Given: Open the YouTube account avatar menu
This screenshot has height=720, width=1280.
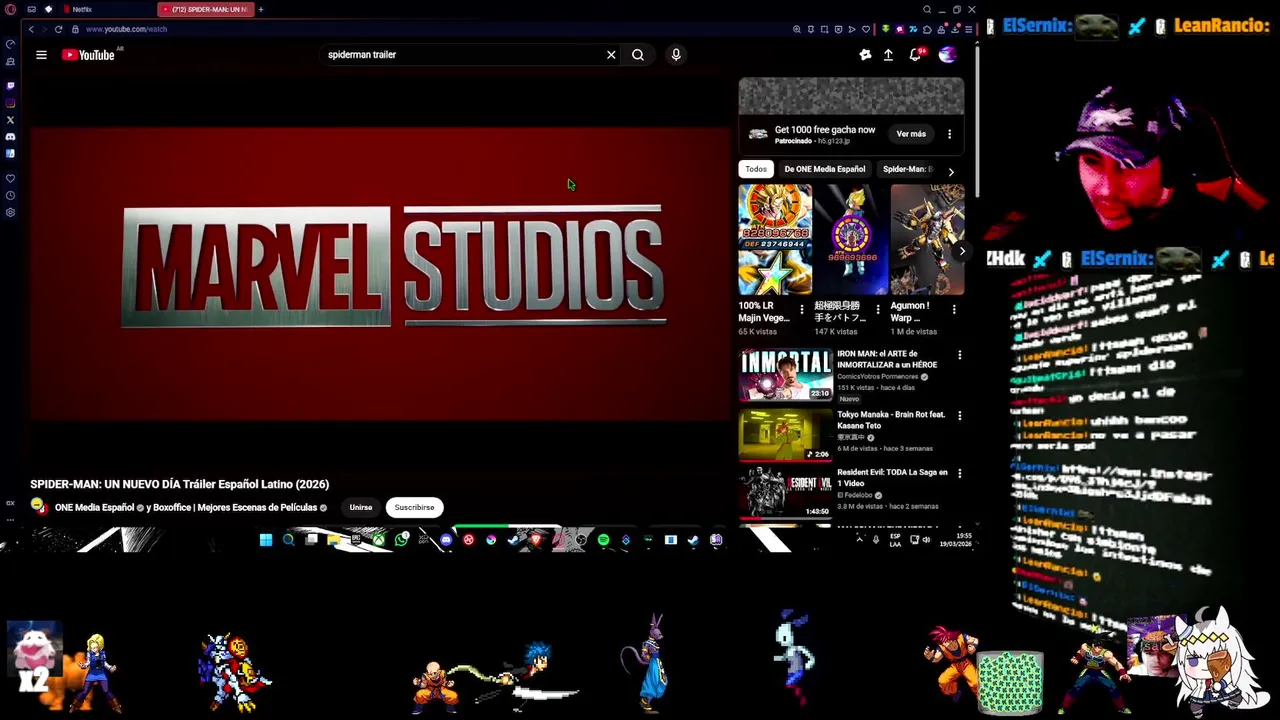Looking at the screenshot, I should click(x=947, y=55).
